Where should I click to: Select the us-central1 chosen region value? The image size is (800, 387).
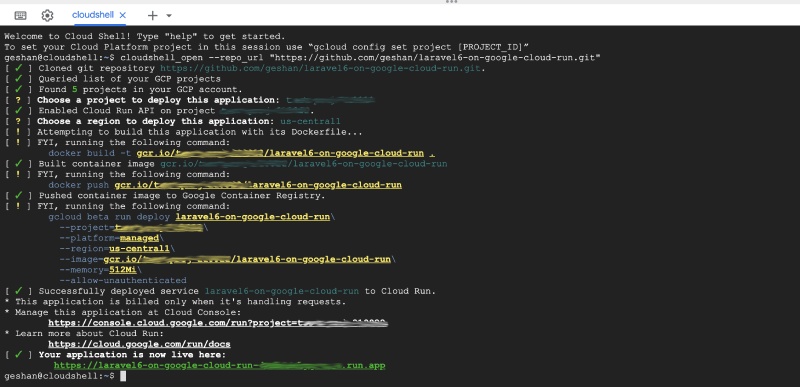pos(310,121)
